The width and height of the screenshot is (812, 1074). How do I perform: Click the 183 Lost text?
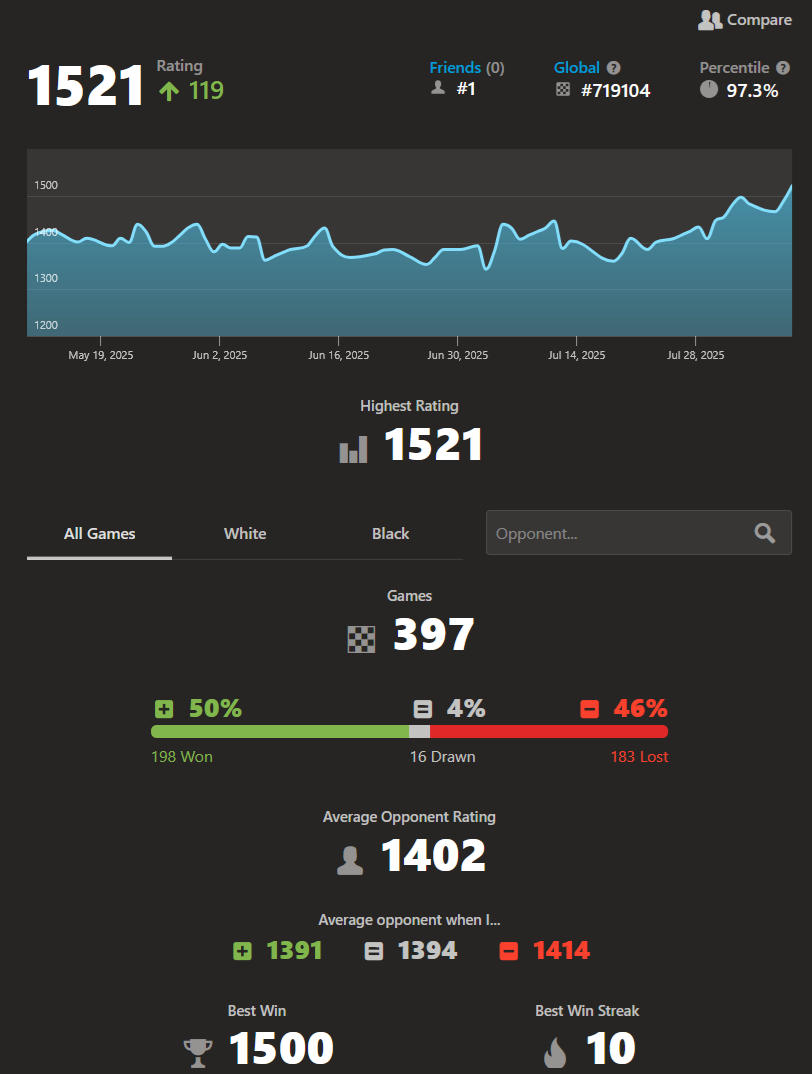point(639,757)
